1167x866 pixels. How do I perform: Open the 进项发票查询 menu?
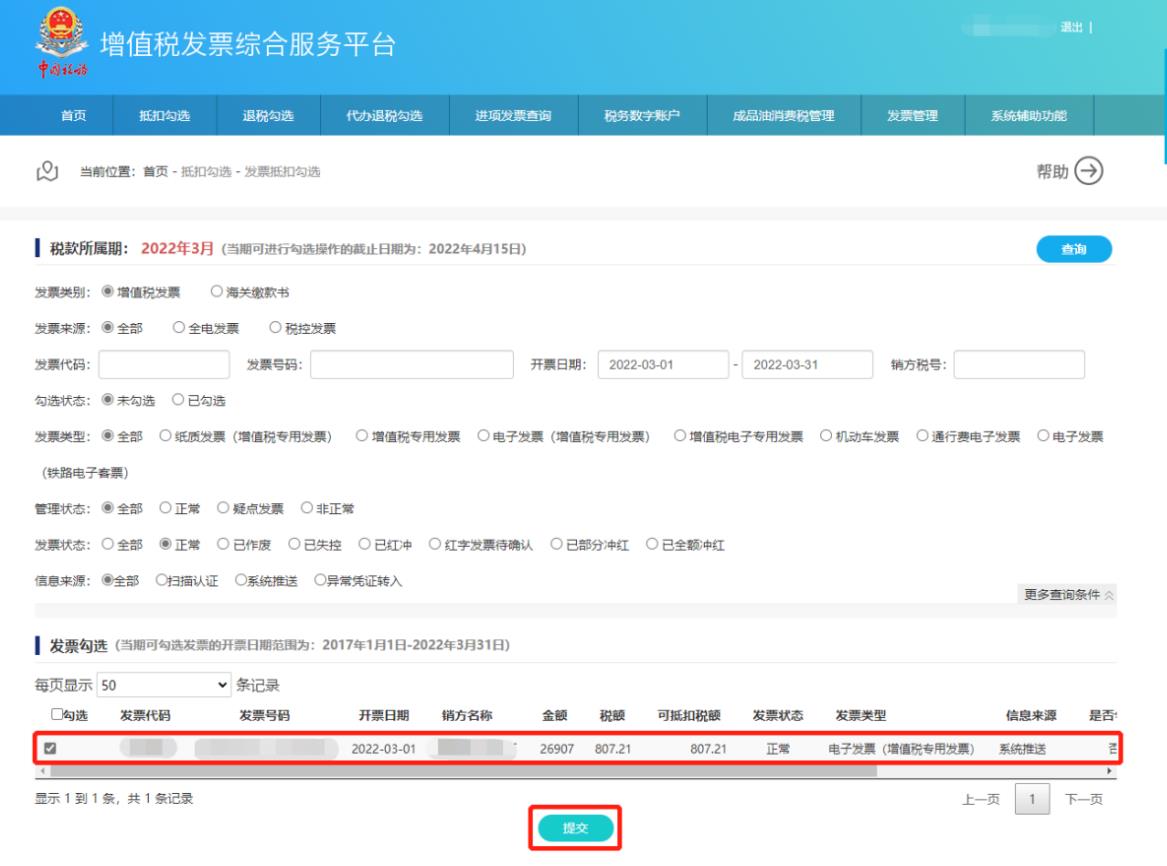point(513,116)
